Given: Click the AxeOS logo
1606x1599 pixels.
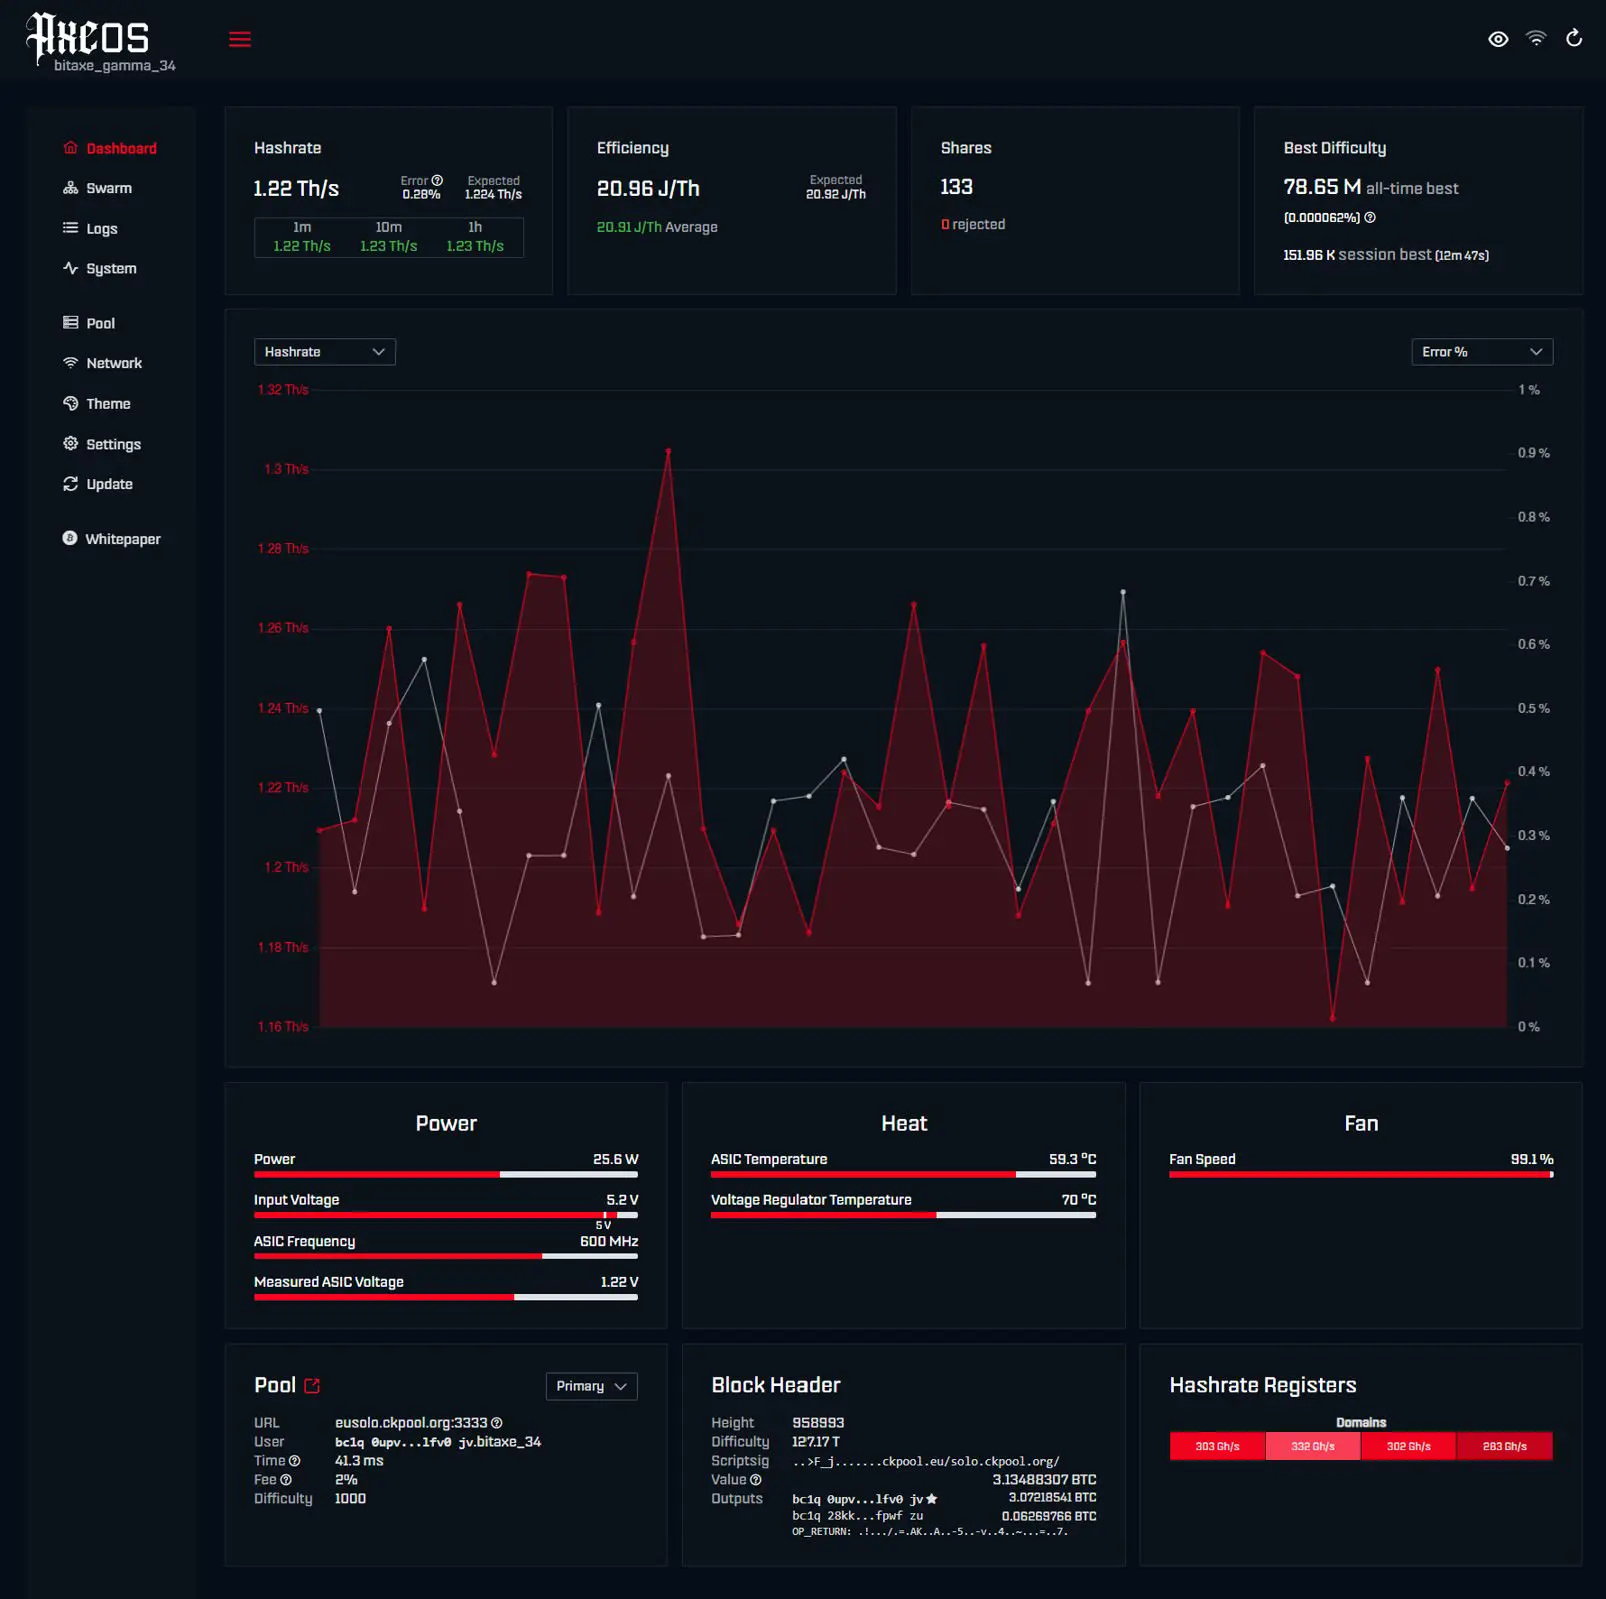Looking at the screenshot, I should (x=88, y=36).
